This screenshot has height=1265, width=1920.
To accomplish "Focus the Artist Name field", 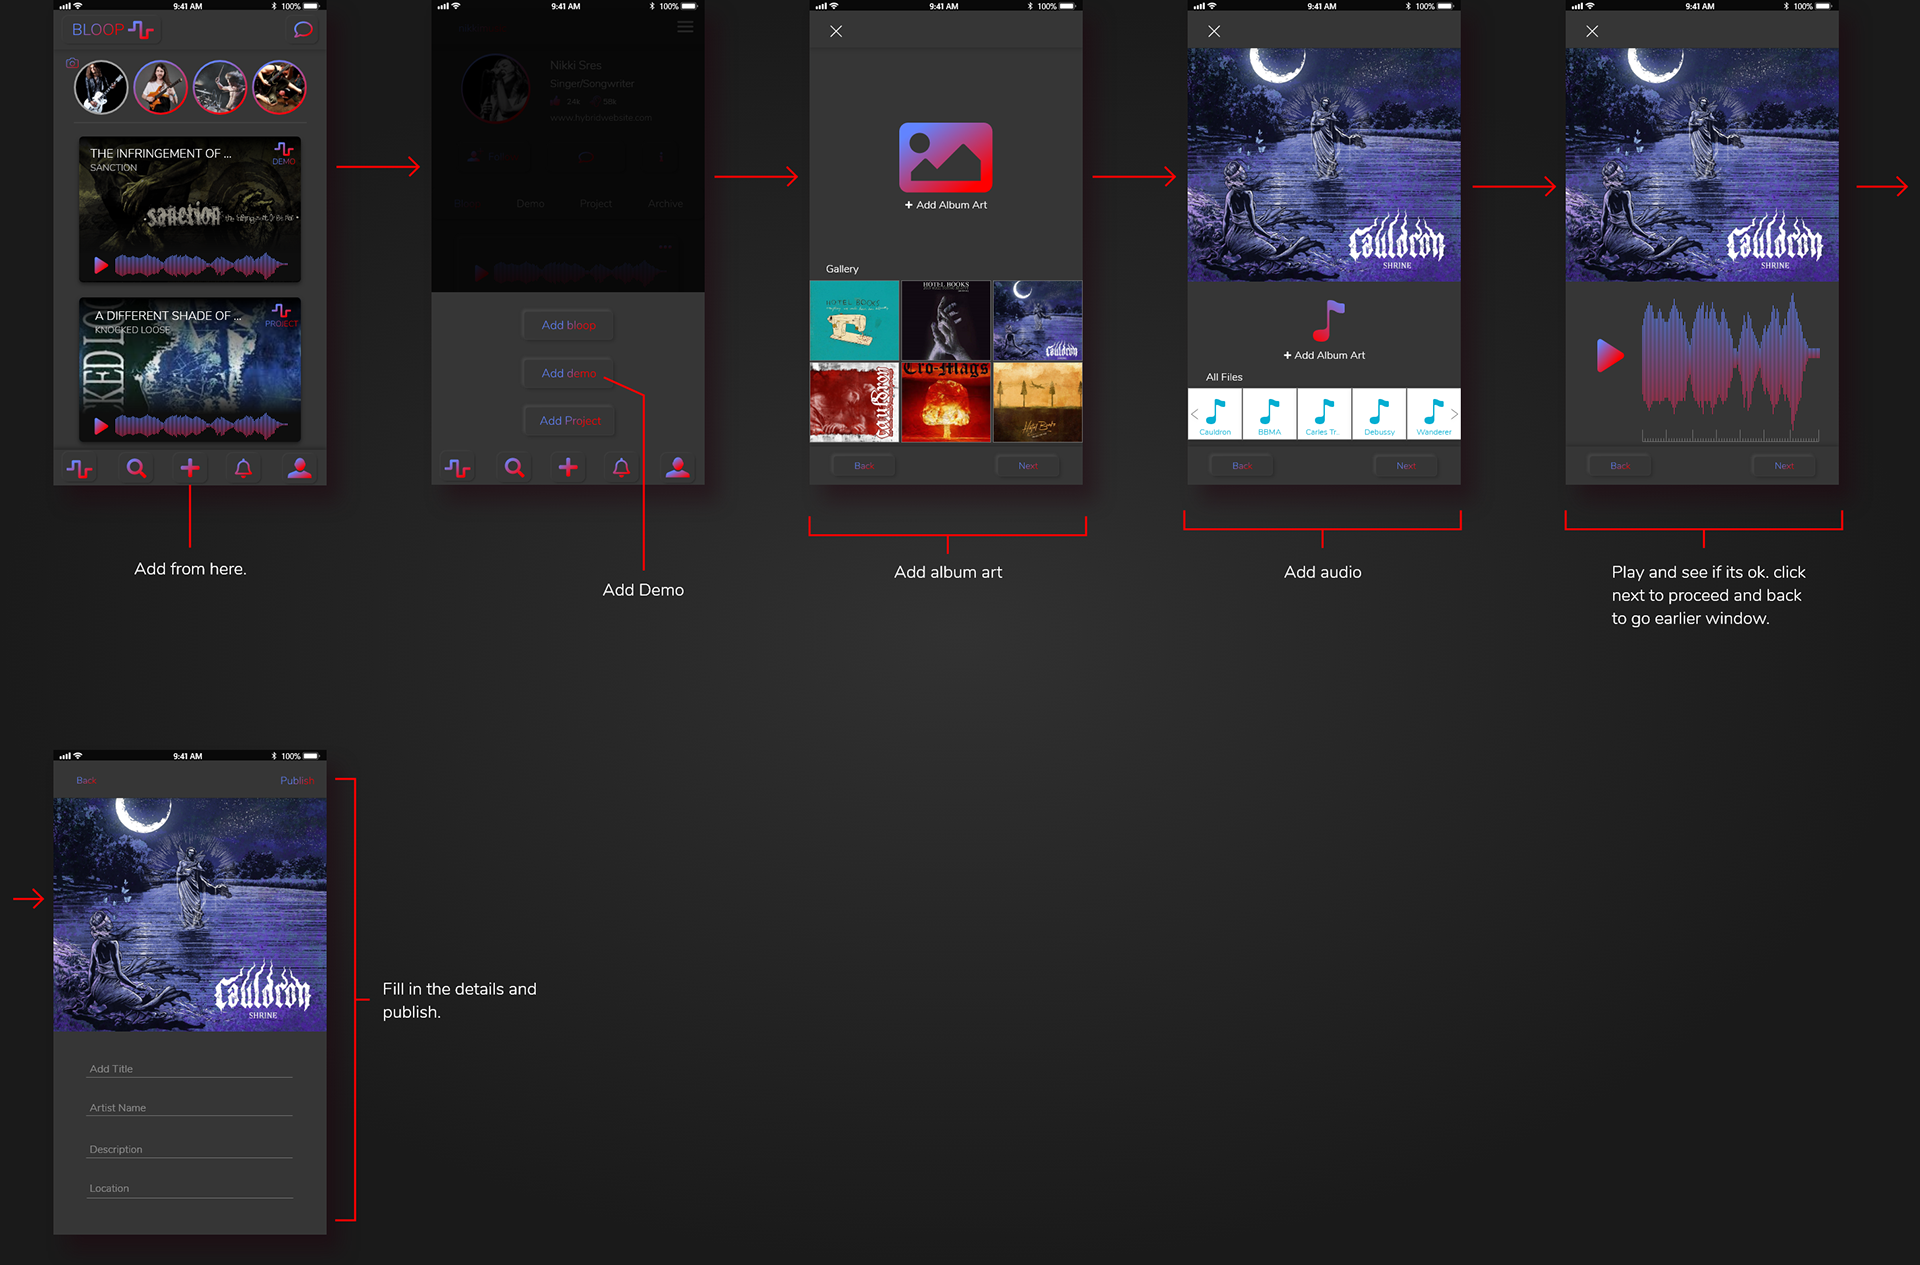I will (x=189, y=1108).
